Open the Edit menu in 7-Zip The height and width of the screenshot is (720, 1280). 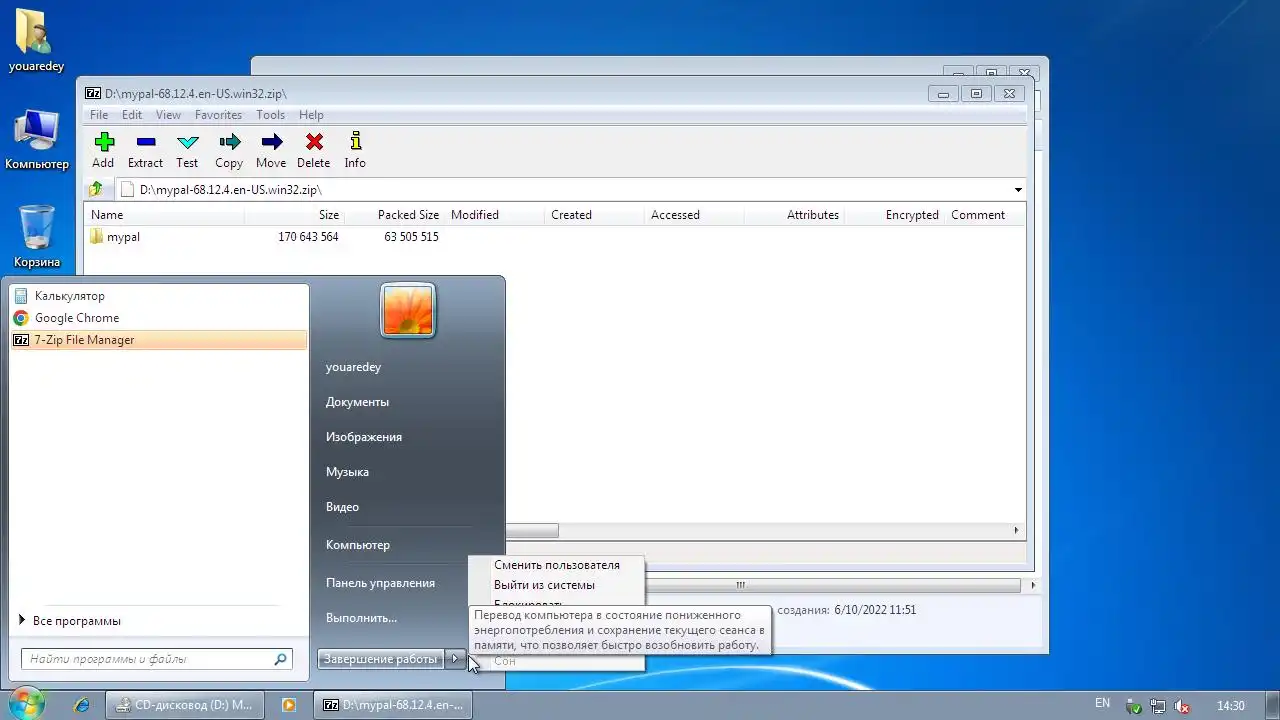[x=132, y=115]
